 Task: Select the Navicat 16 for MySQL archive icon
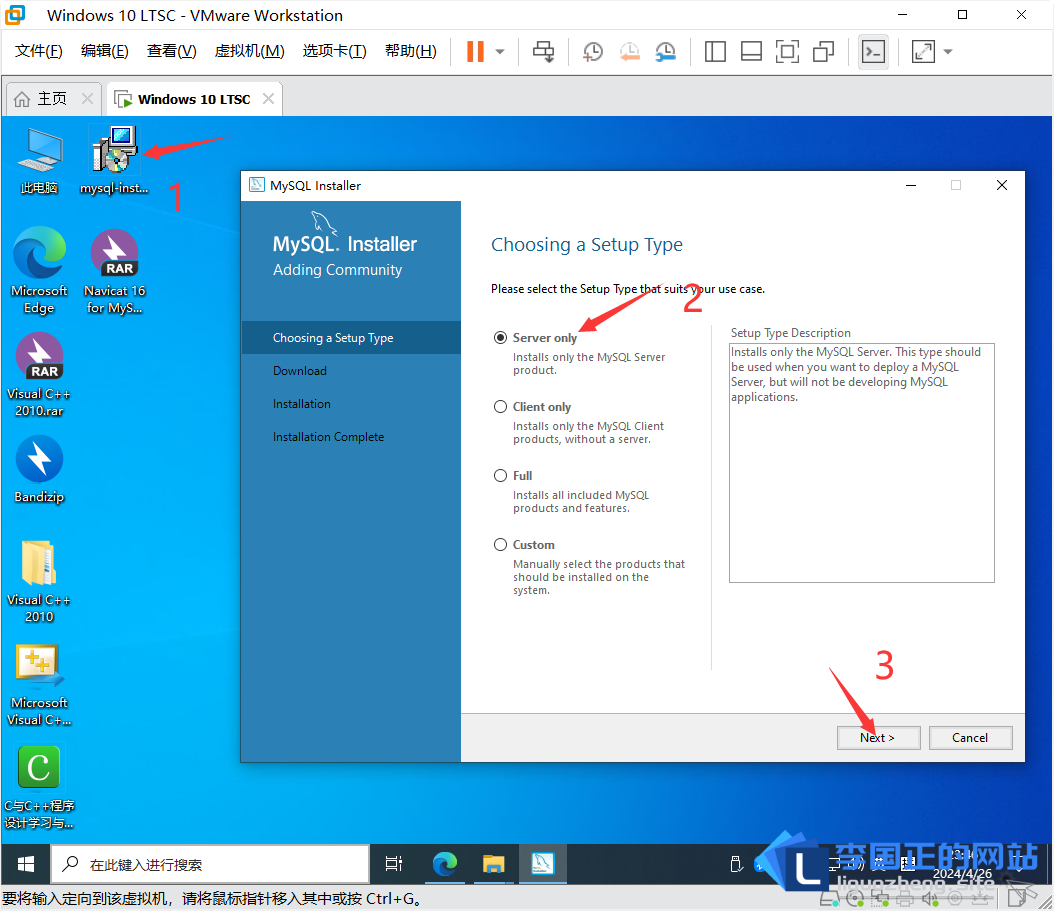pos(114,271)
